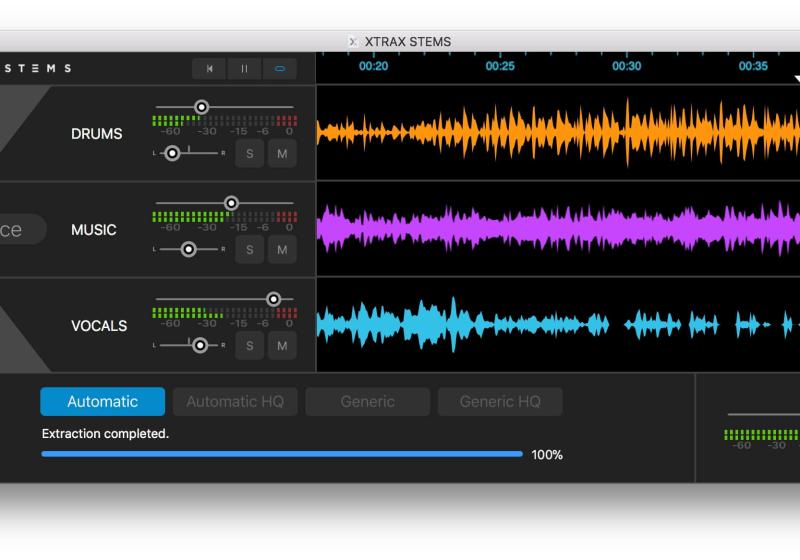Solo the DRUMS stem
This screenshot has height=560, width=800.
(249, 154)
